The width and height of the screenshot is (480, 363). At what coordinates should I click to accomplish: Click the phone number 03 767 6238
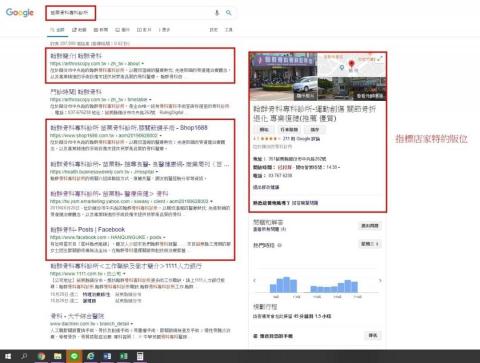[x=280, y=175]
